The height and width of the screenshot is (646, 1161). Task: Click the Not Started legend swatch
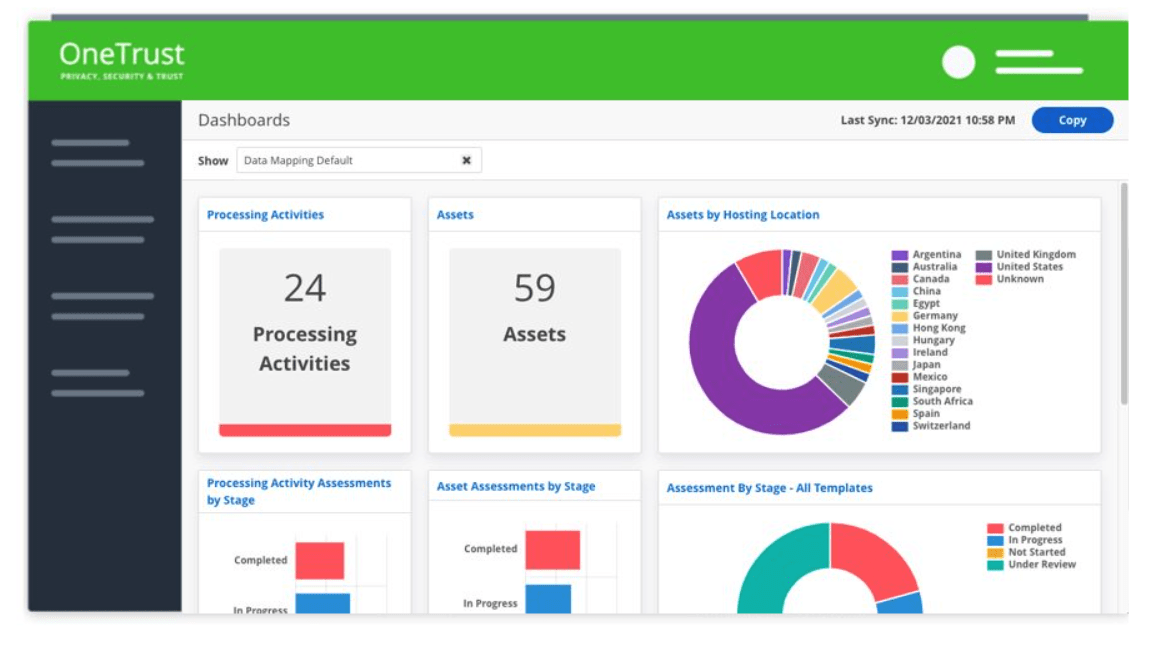(995, 553)
